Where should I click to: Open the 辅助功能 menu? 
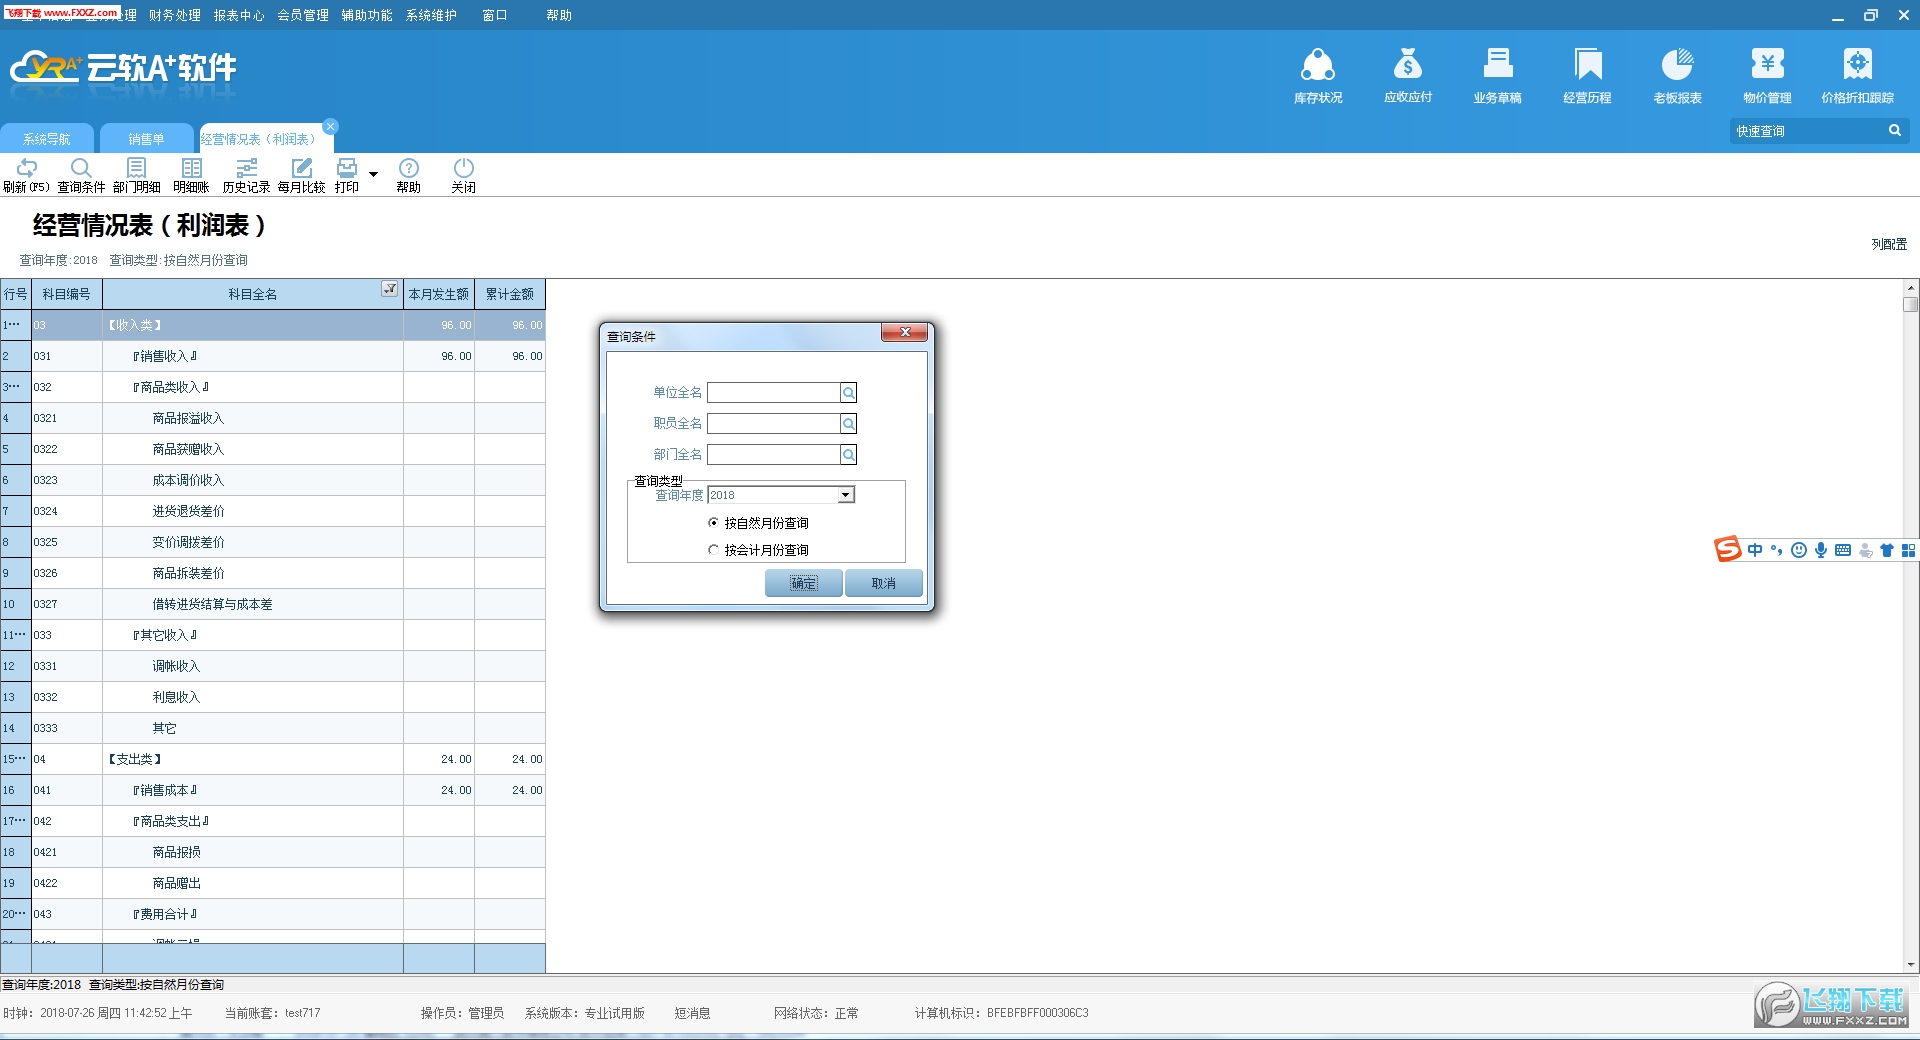(x=366, y=15)
